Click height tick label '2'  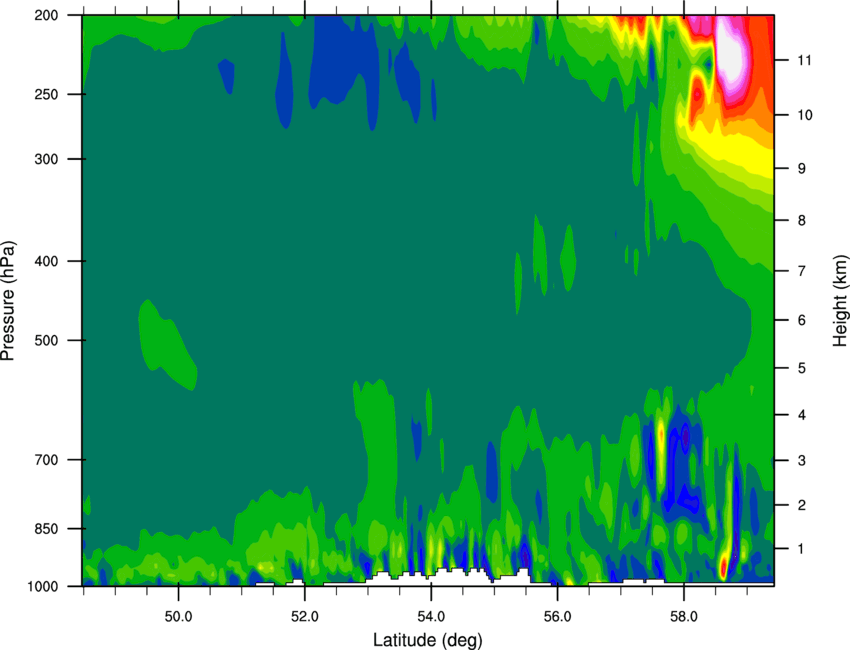click(802, 505)
